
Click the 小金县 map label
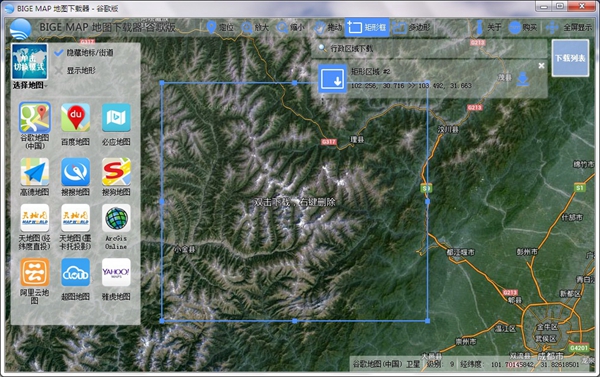185,250
